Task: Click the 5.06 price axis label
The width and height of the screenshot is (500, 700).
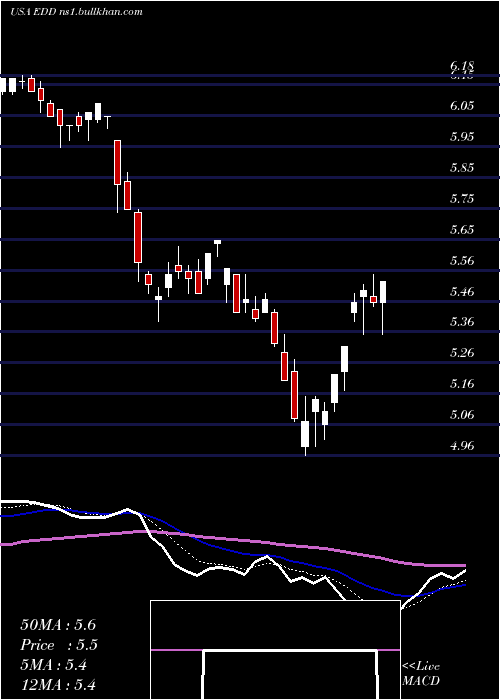Action: click(462, 415)
